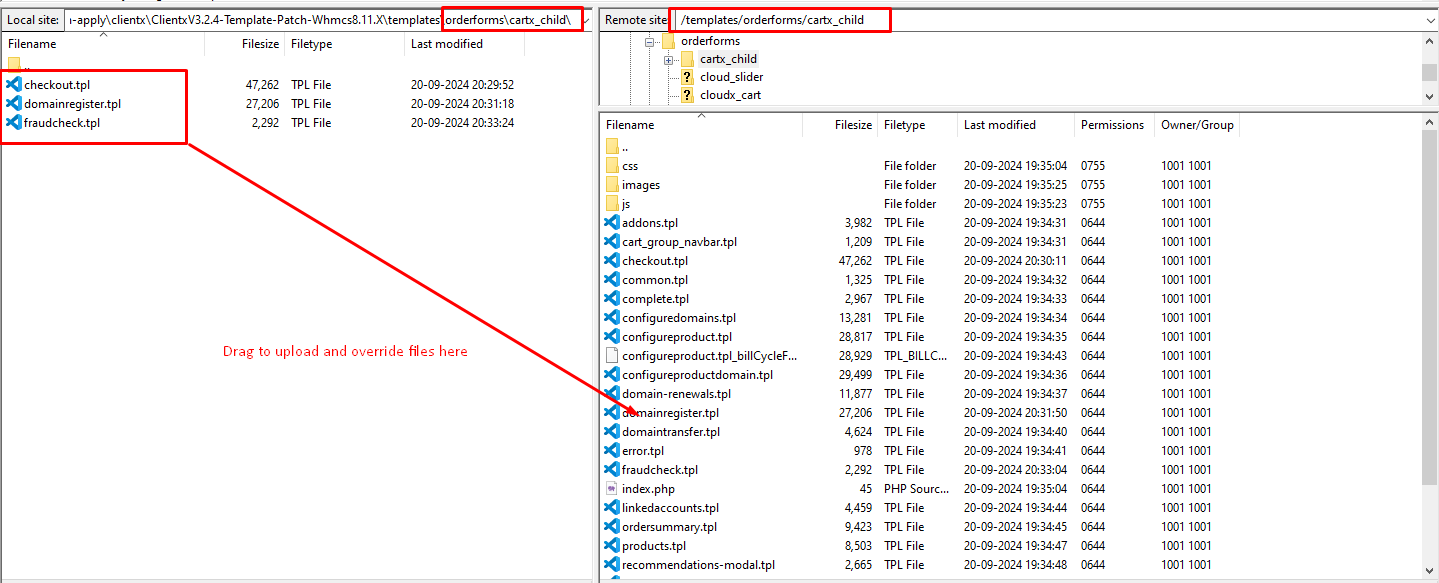Open the Remote site path dropdown

[x=1429, y=20]
